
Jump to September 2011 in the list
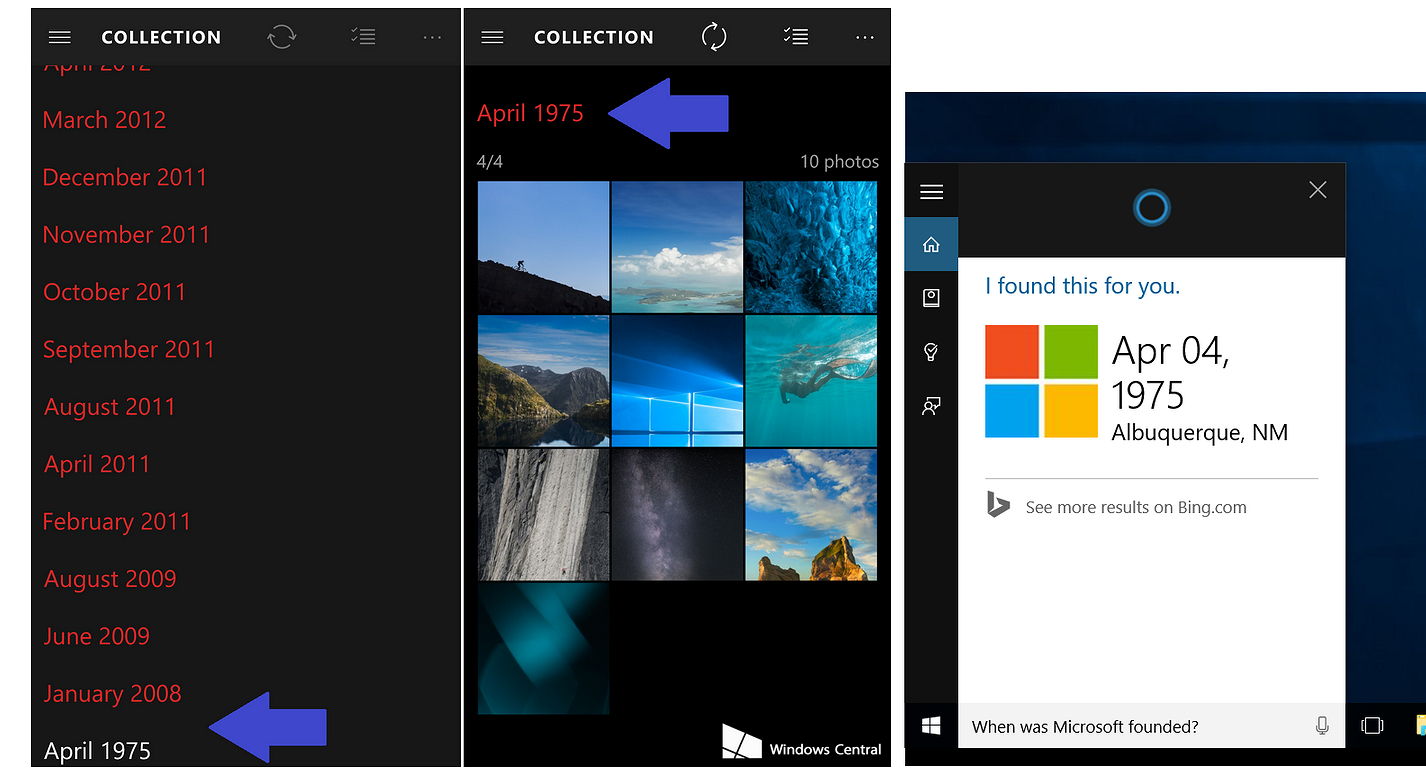(129, 350)
